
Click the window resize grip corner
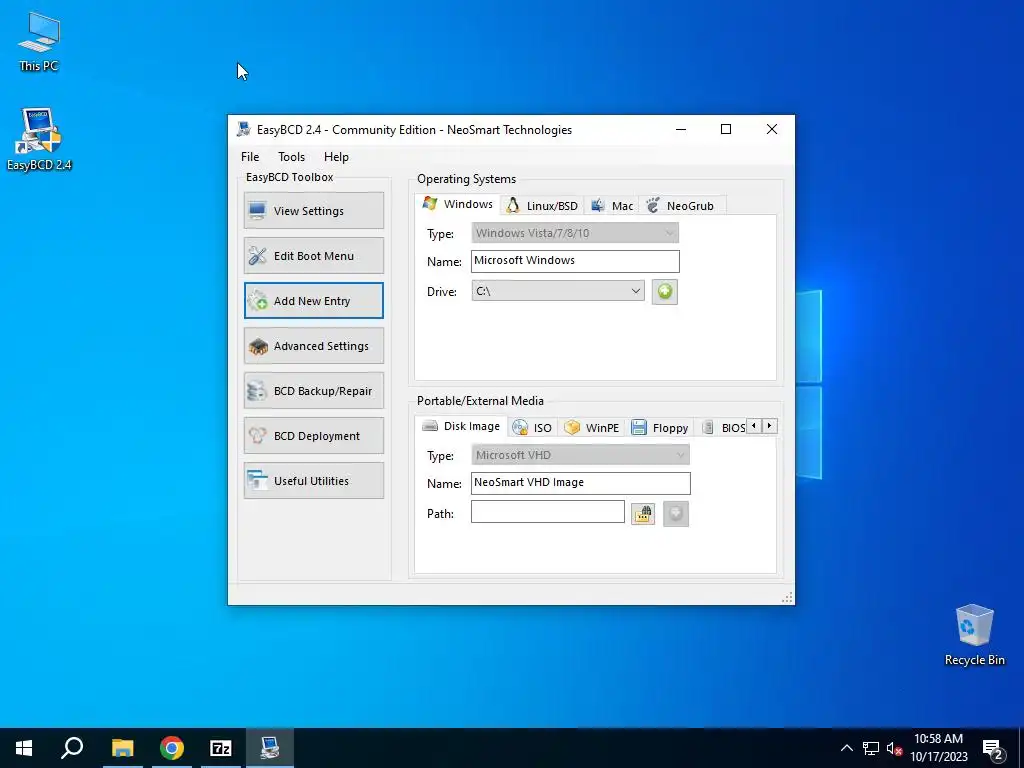coord(787,598)
